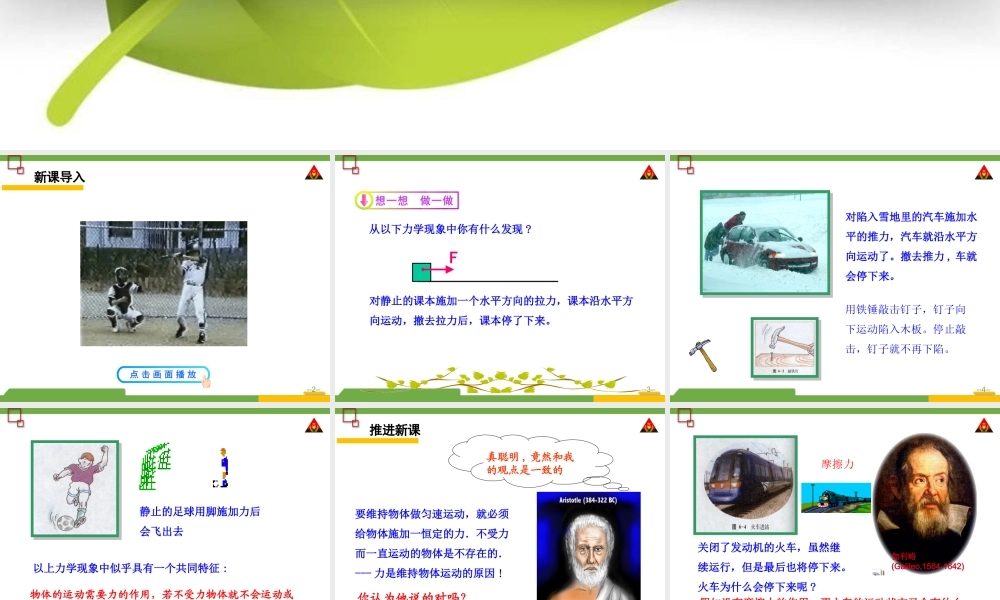
Task: Click the blue train photo
Action: tap(746, 485)
